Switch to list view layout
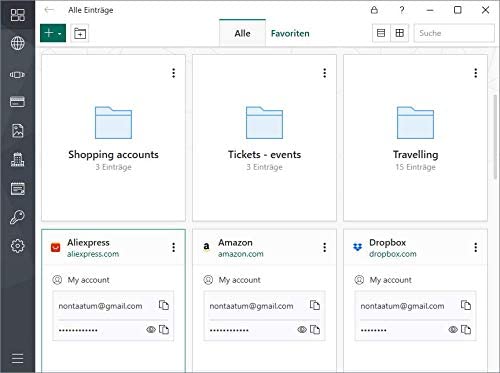This screenshot has height=373, width=500. tap(381, 33)
